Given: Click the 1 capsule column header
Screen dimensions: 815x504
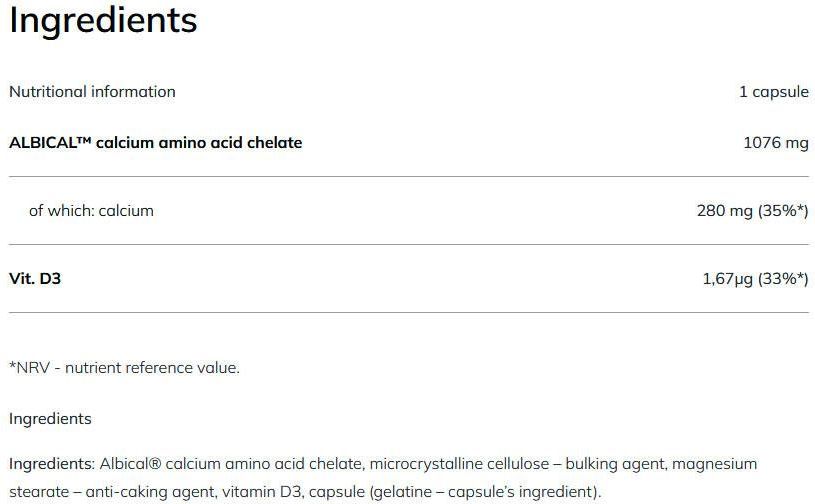Looking at the screenshot, I should 773,92.
